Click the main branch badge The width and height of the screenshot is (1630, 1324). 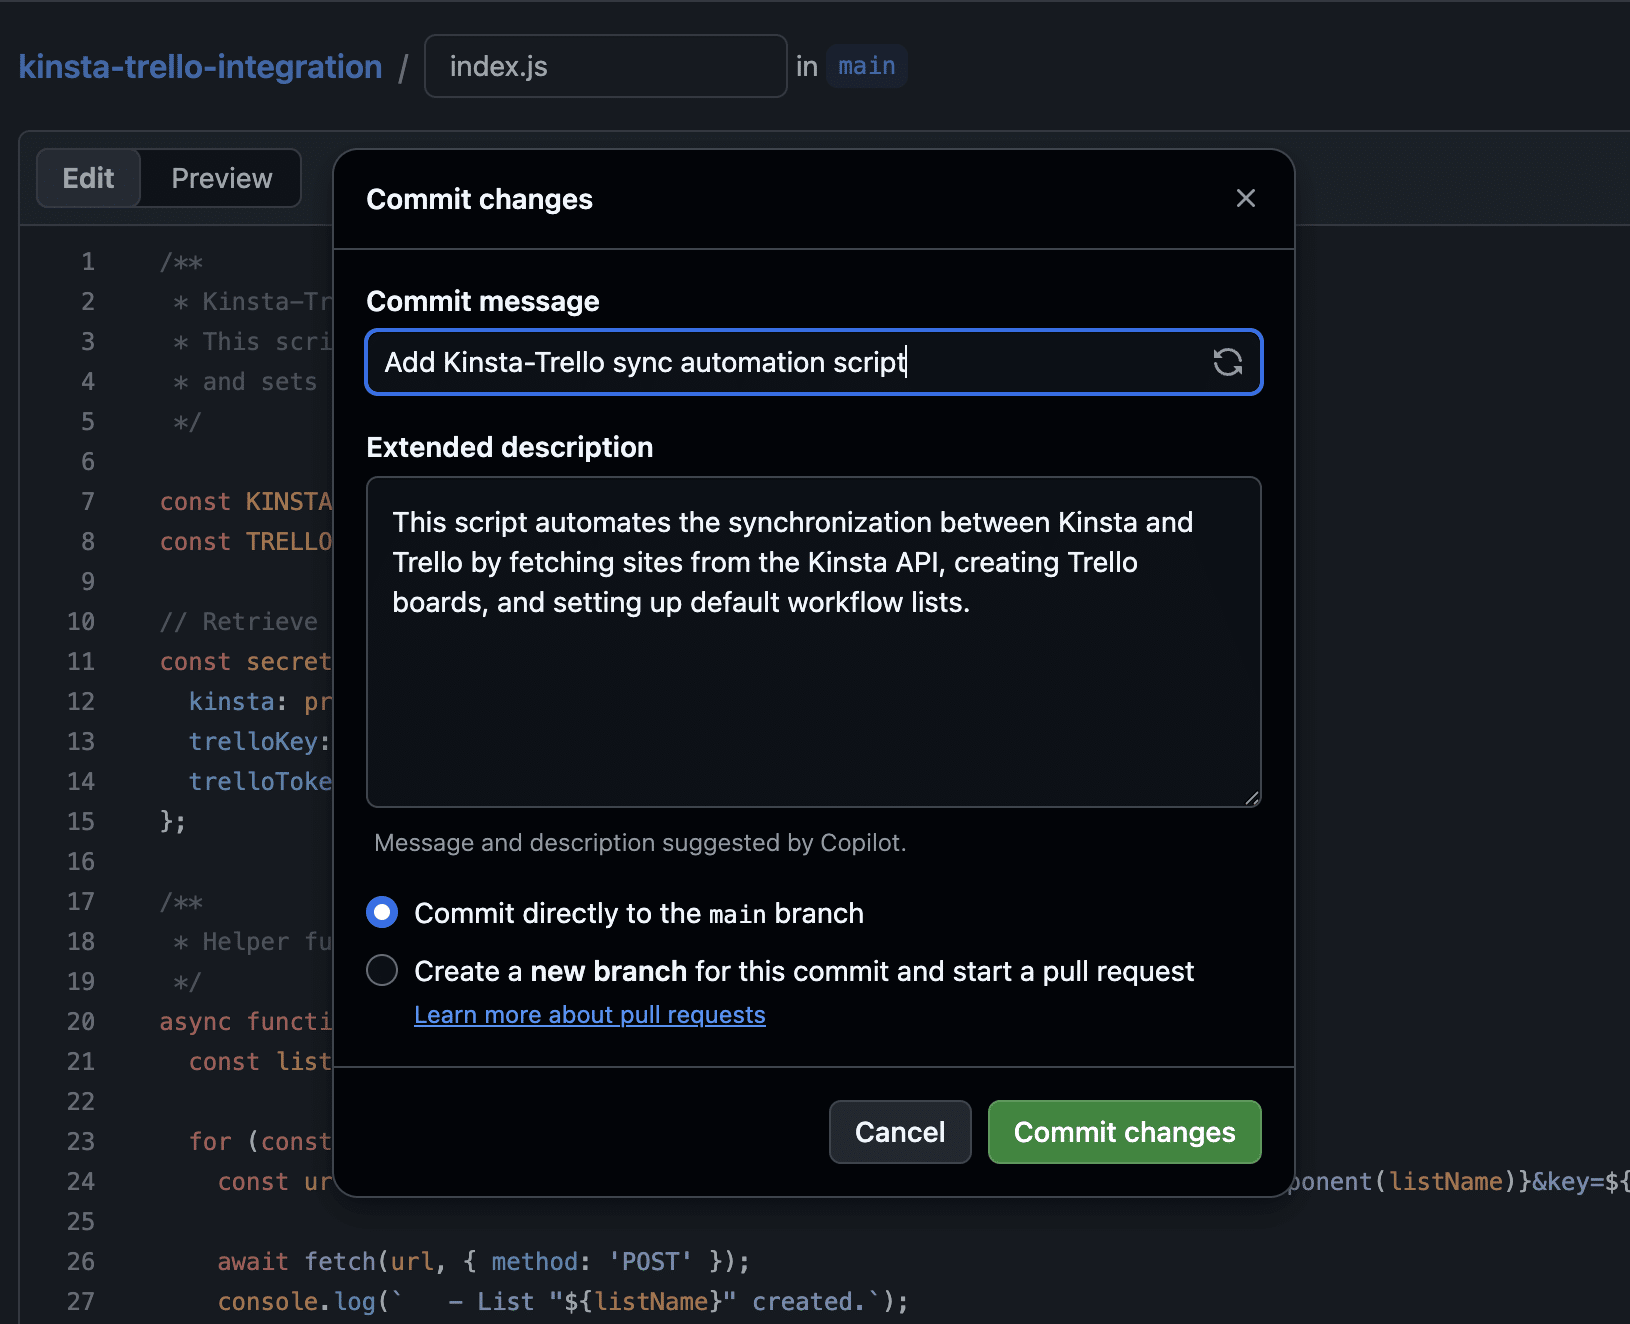(866, 66)
